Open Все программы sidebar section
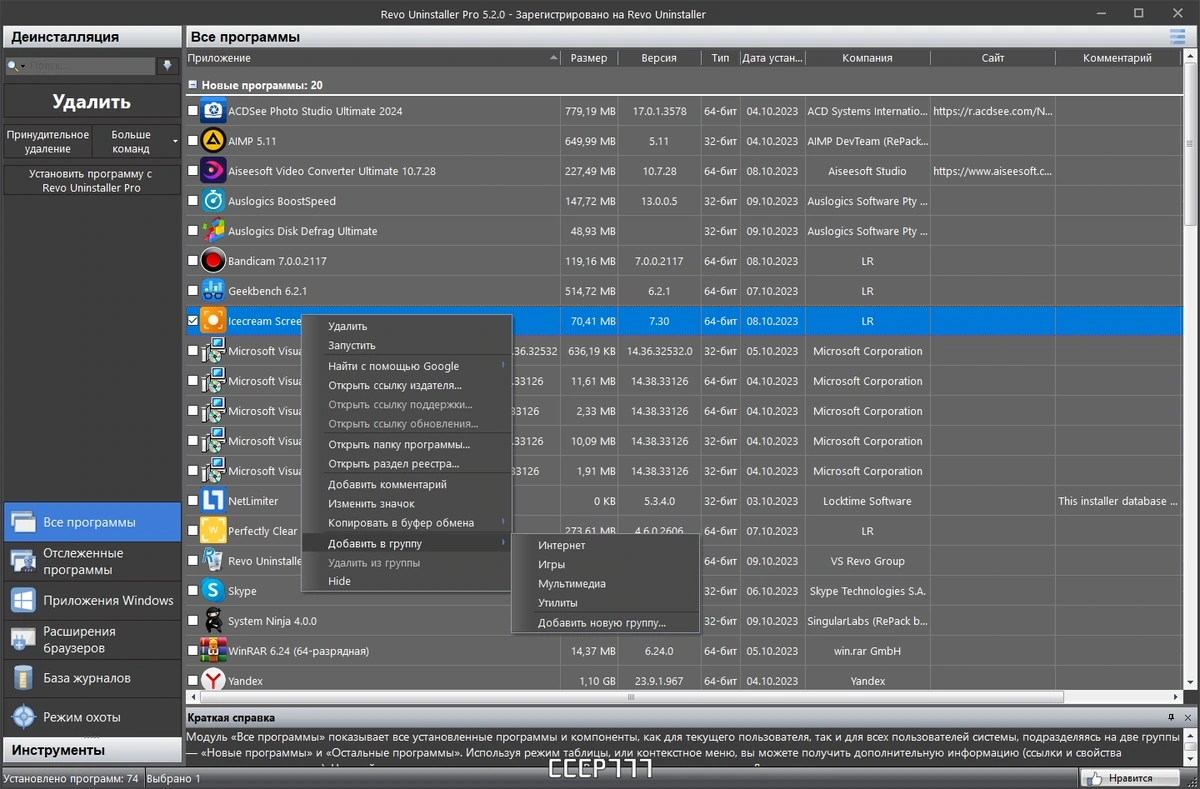 point(92,522)
